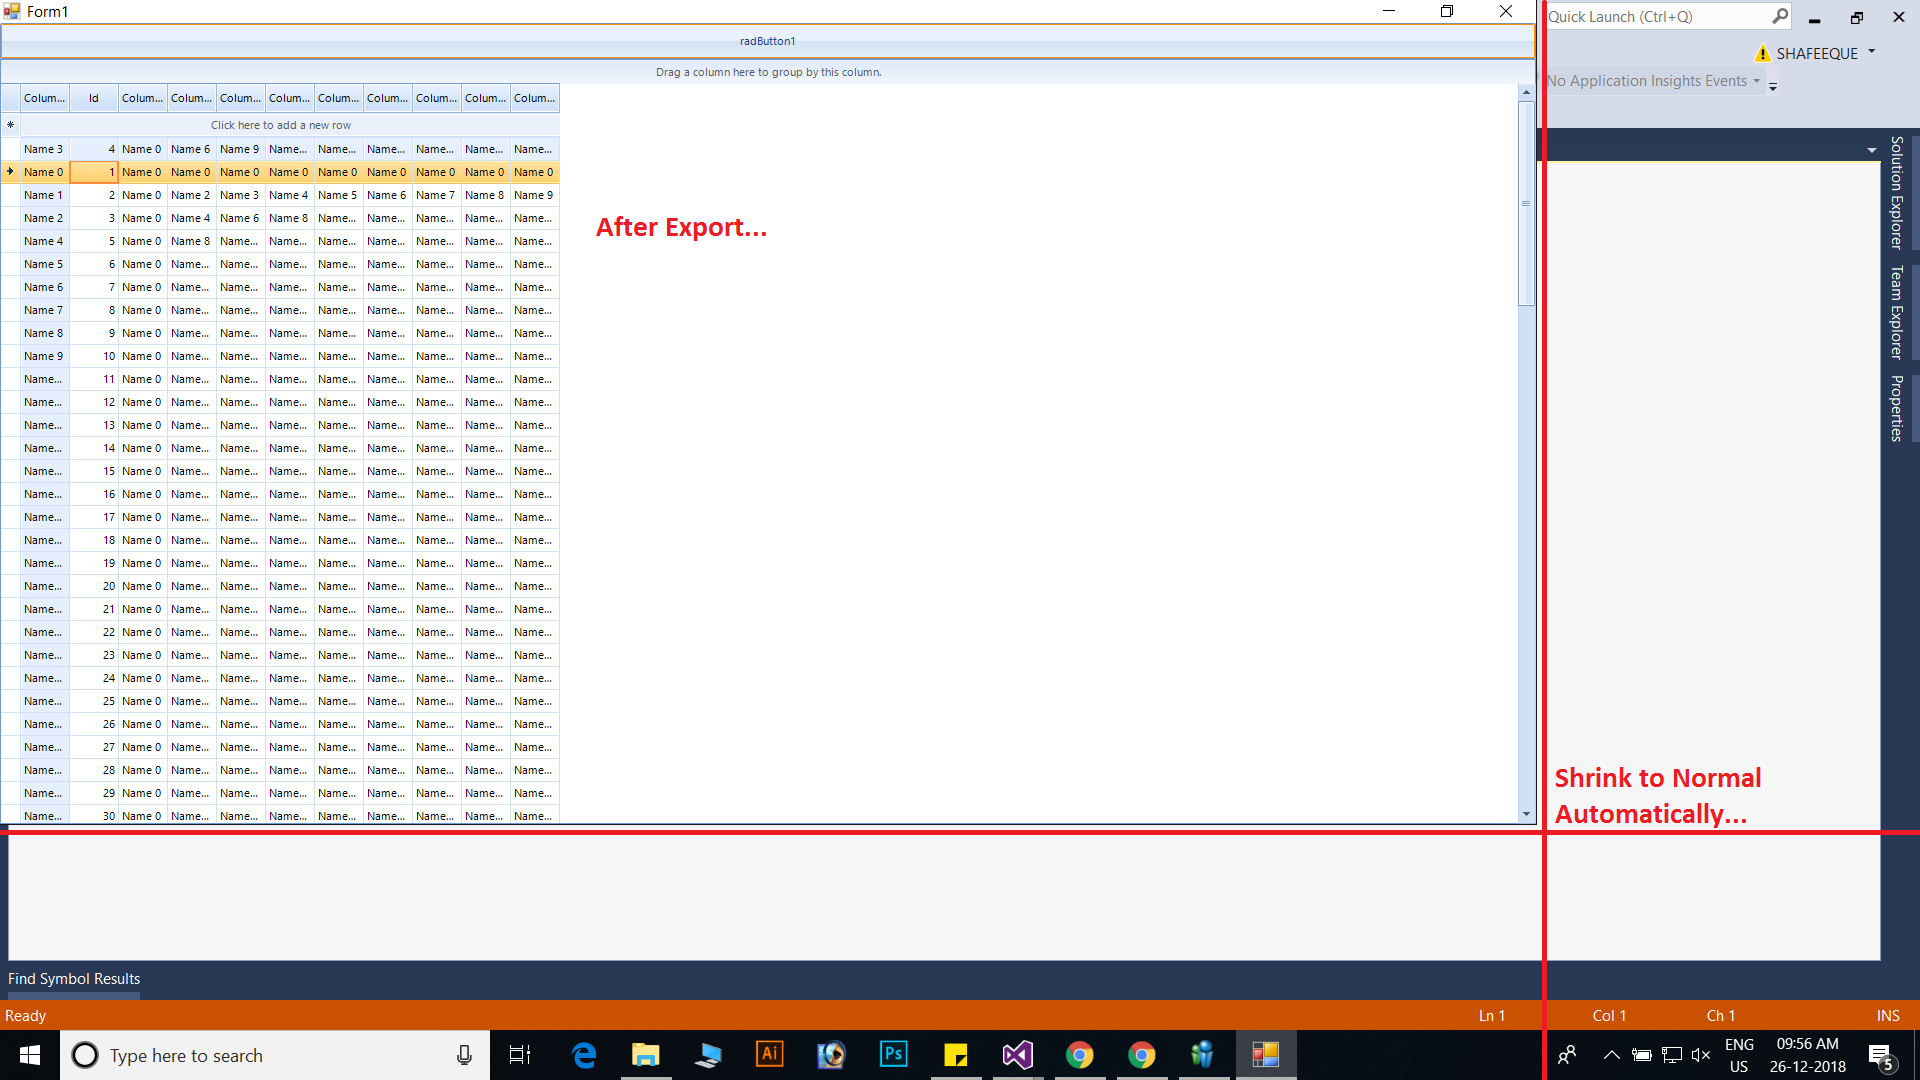Click the Task View icon
Viewport: 1920px width, 1080px height.
[520, 1055]
